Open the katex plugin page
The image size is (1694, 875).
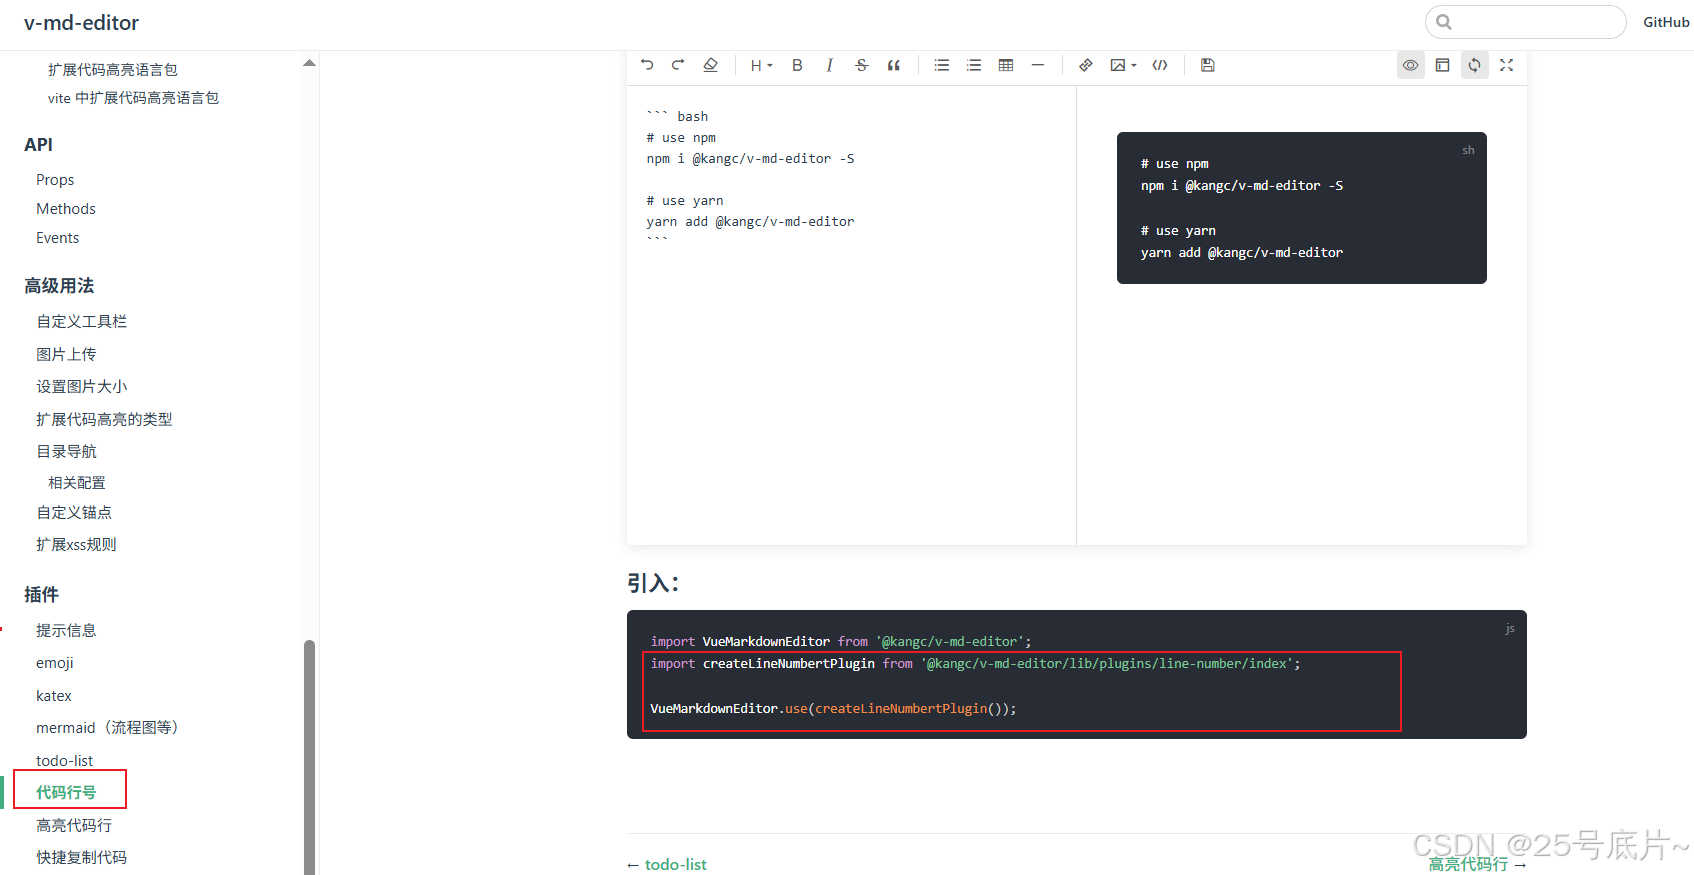pyautogui.click(x=53, y=696)
